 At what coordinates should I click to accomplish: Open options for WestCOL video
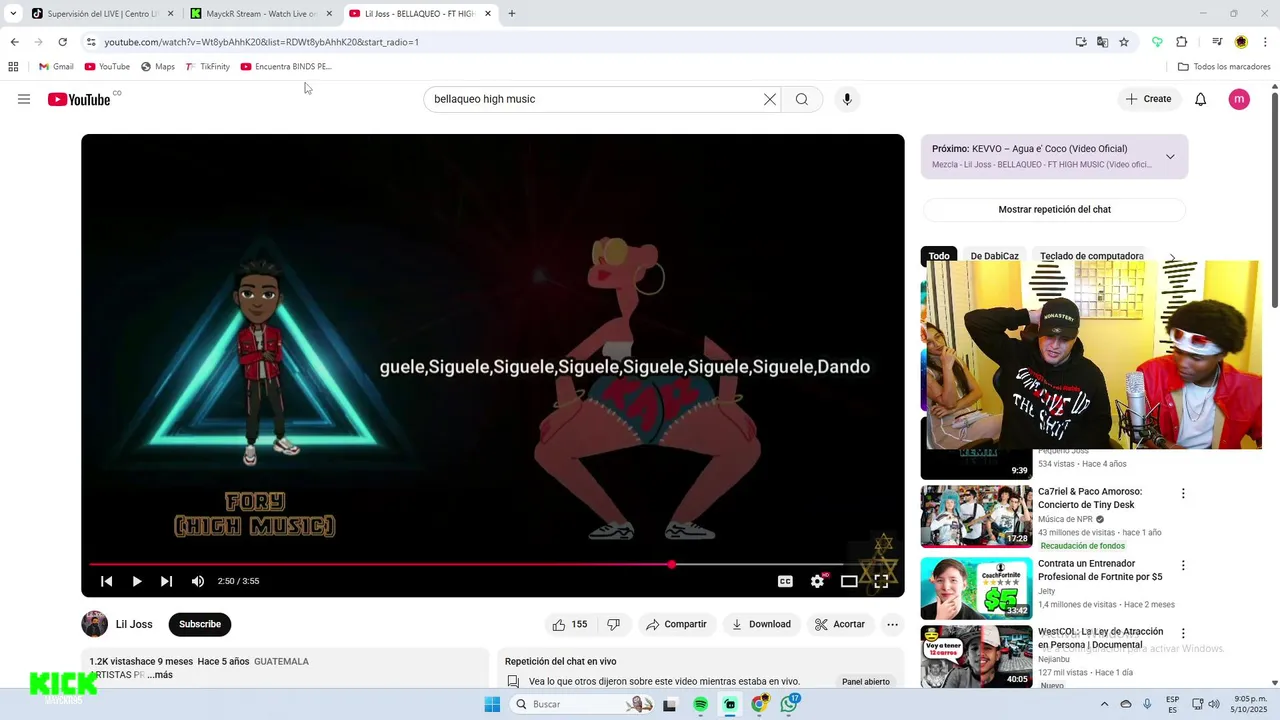(x=1183, y=633)
